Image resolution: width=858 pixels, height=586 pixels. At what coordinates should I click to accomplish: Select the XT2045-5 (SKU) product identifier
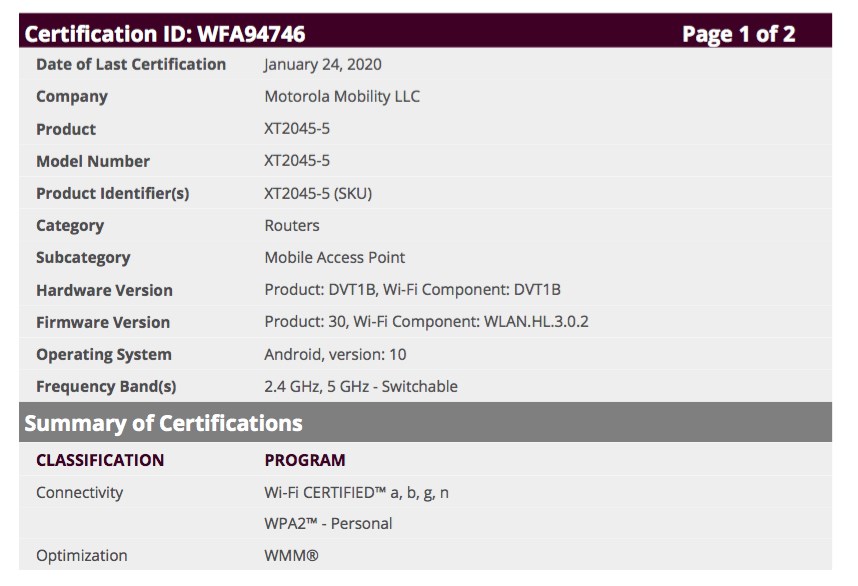pos(318,193)
